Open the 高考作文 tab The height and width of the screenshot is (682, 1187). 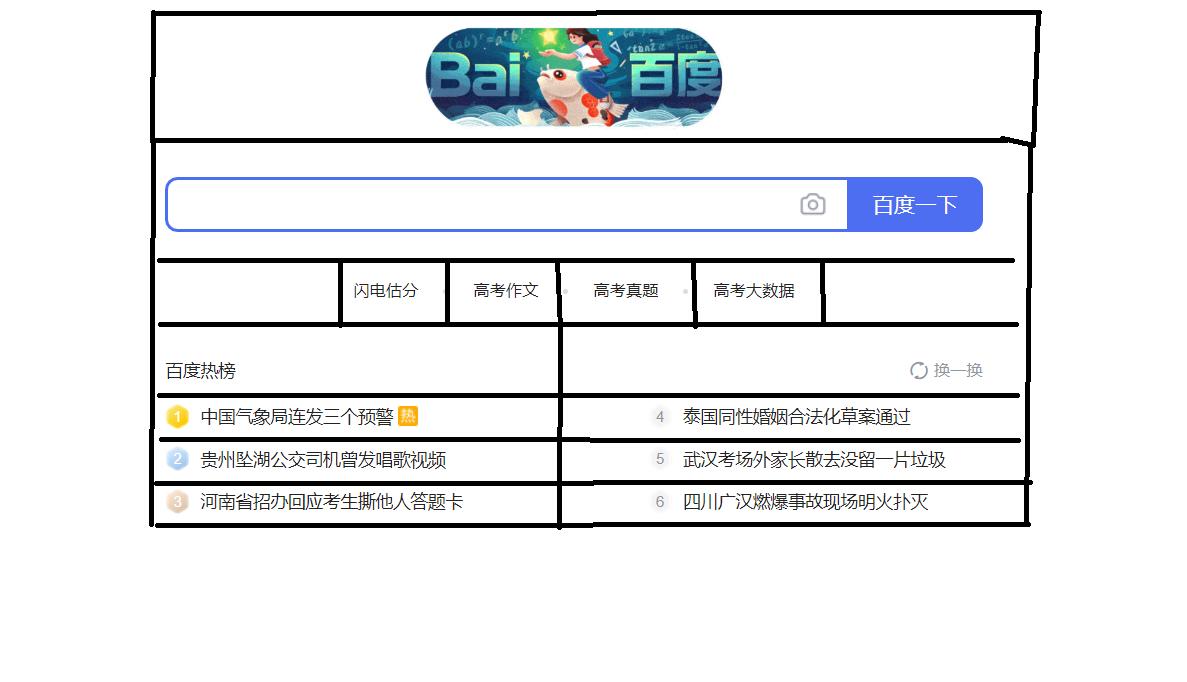(x=504, y=292)
